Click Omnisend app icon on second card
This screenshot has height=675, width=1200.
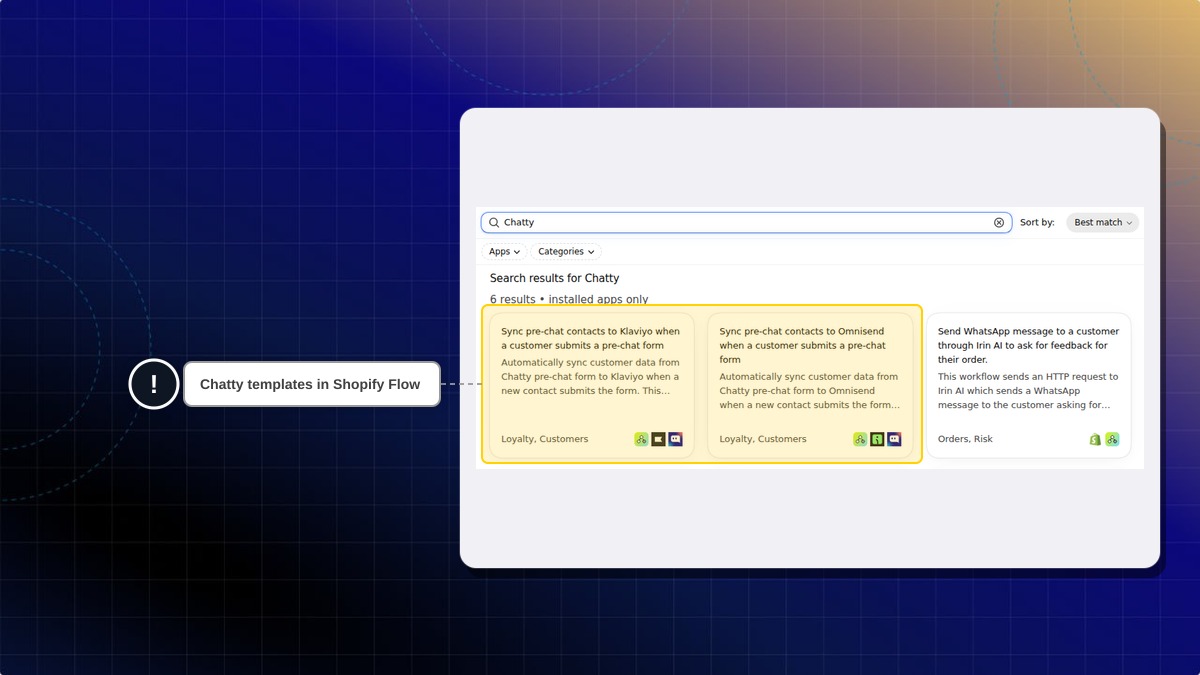[x=877, y=439]
